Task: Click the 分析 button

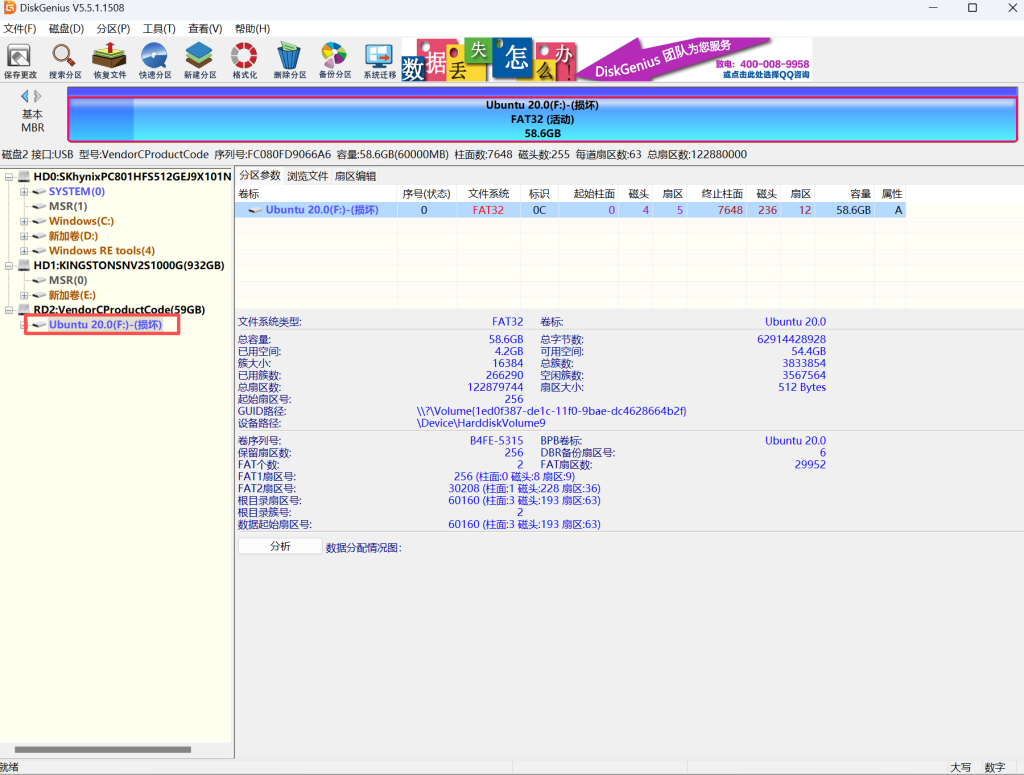Action: pos(280,546)
